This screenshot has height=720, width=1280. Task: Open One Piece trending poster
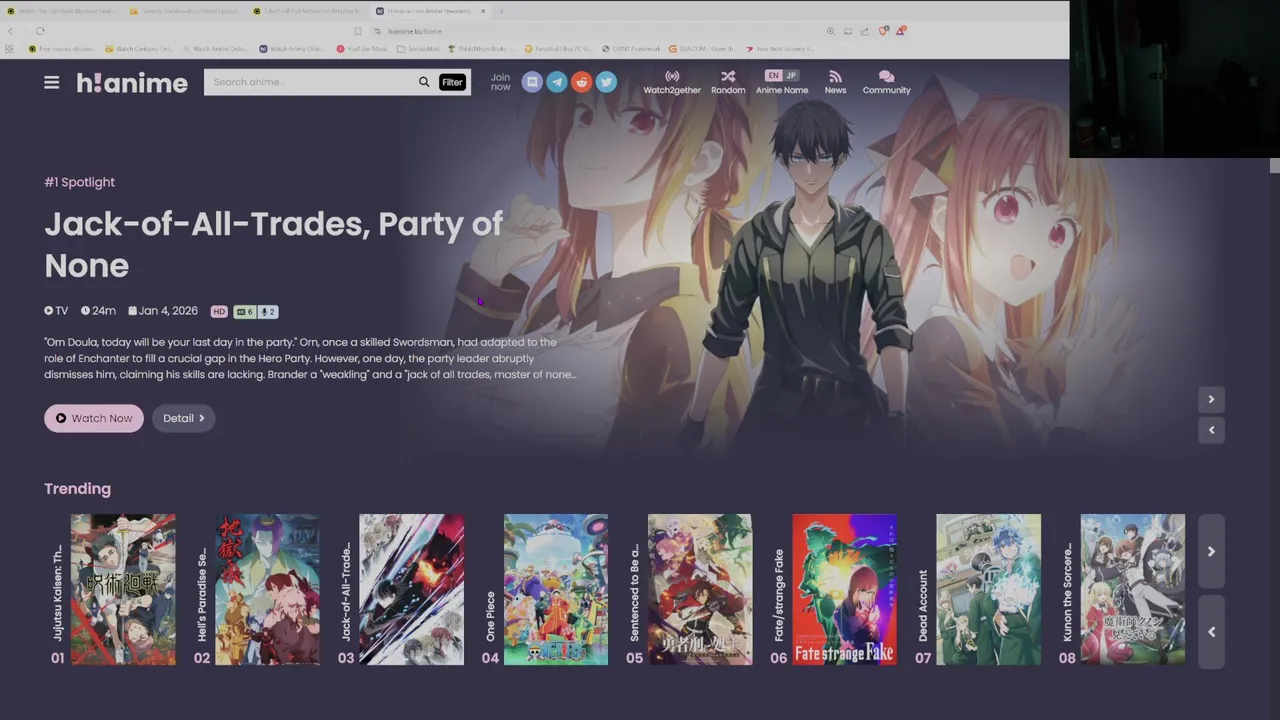pos(555,589)
